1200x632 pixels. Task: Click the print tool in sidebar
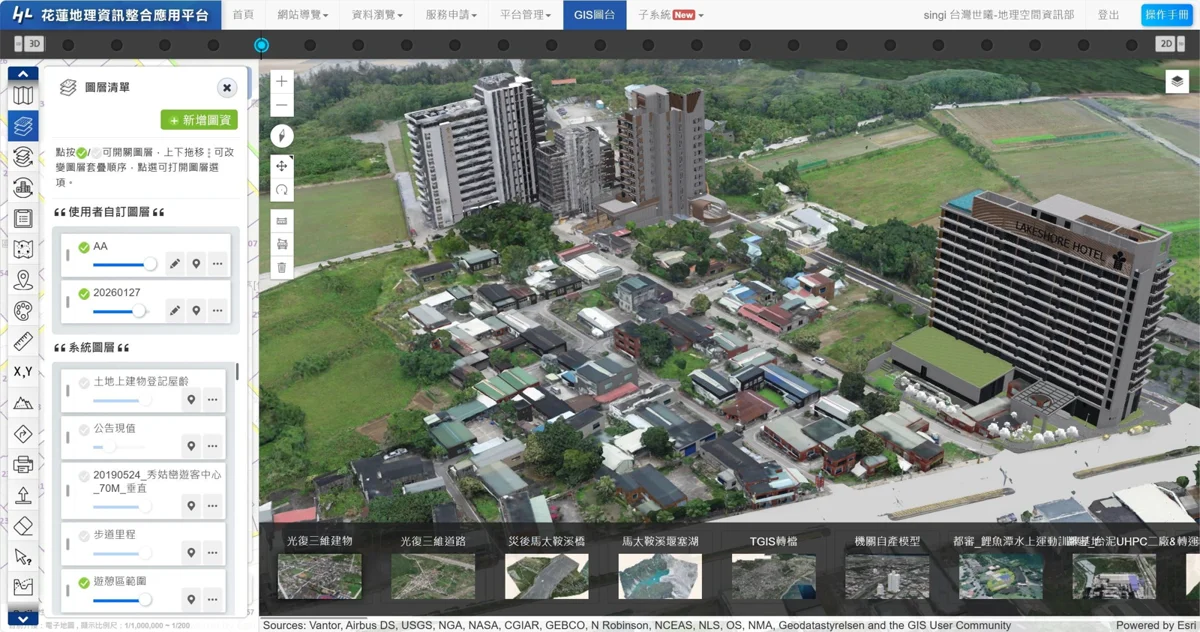click(x=23, y=464)
